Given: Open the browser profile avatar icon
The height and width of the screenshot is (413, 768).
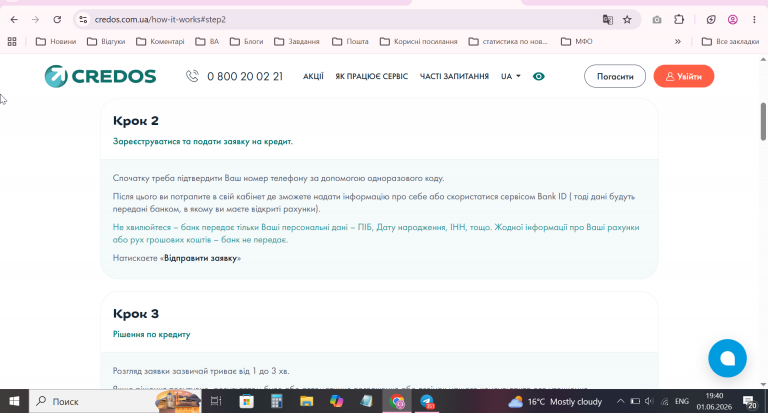Looking at the screenshot, I should 733,20.
